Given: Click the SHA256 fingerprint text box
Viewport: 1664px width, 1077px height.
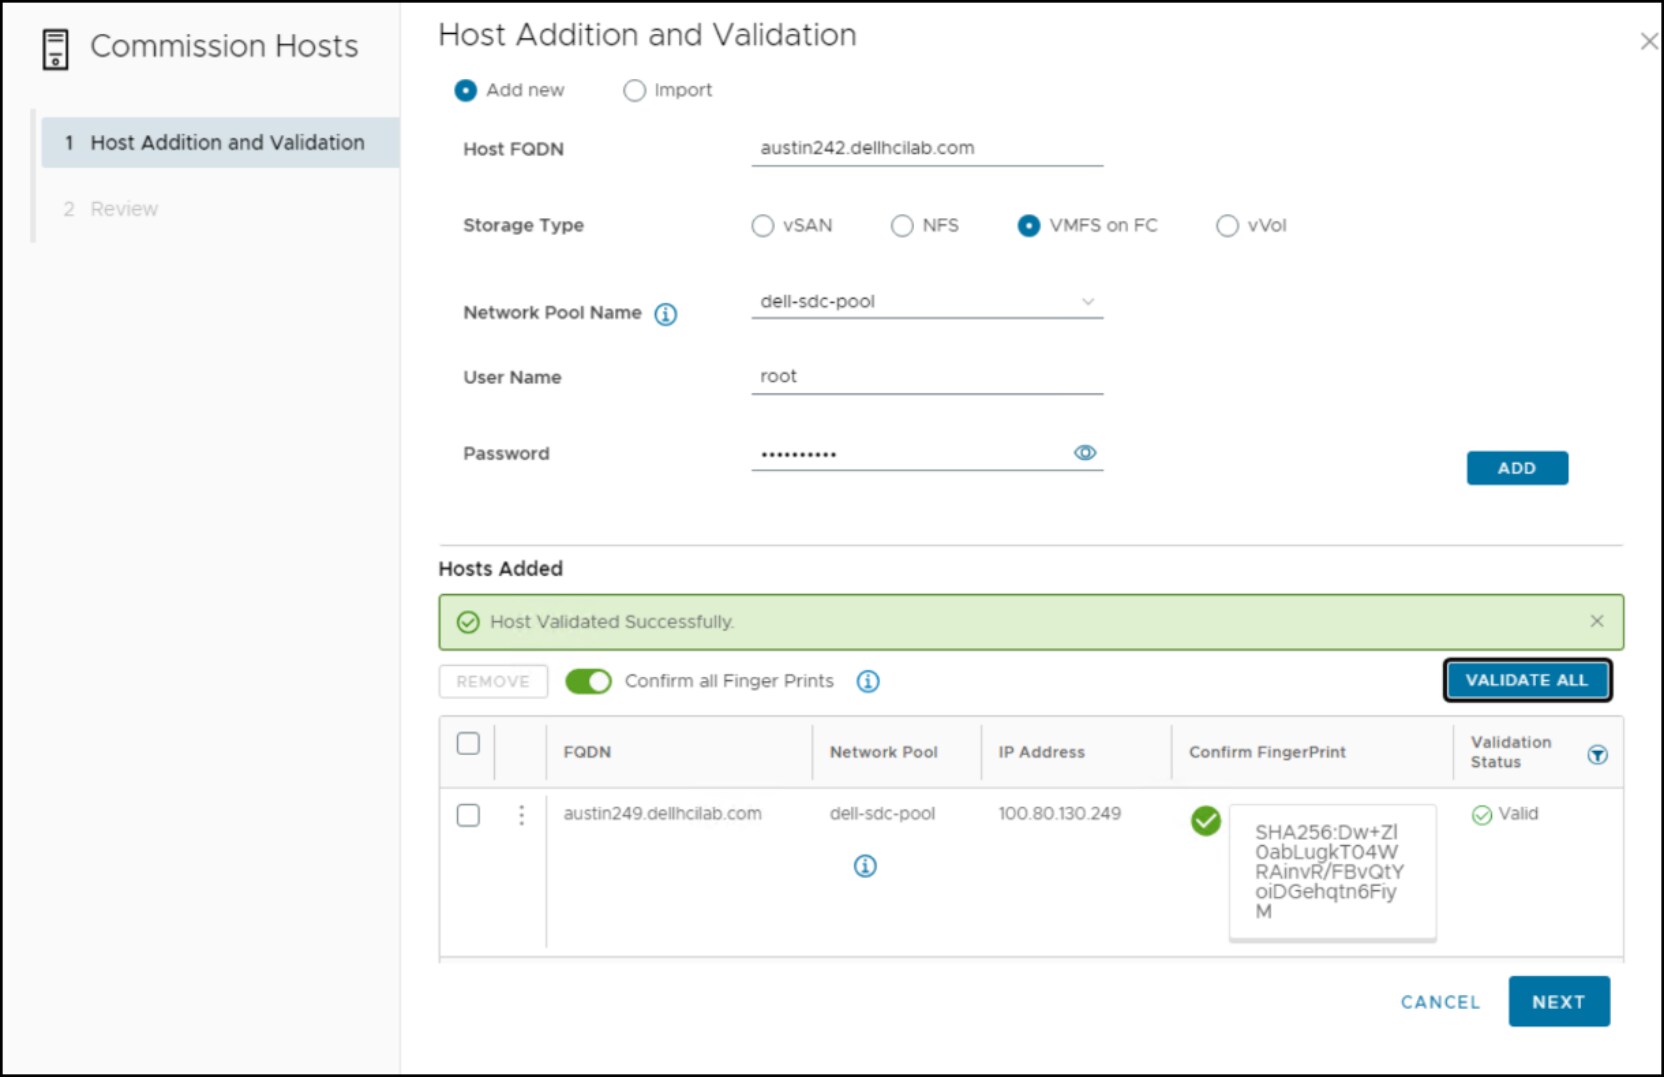Looking at the screenshot, I should tap(1332, 872).
